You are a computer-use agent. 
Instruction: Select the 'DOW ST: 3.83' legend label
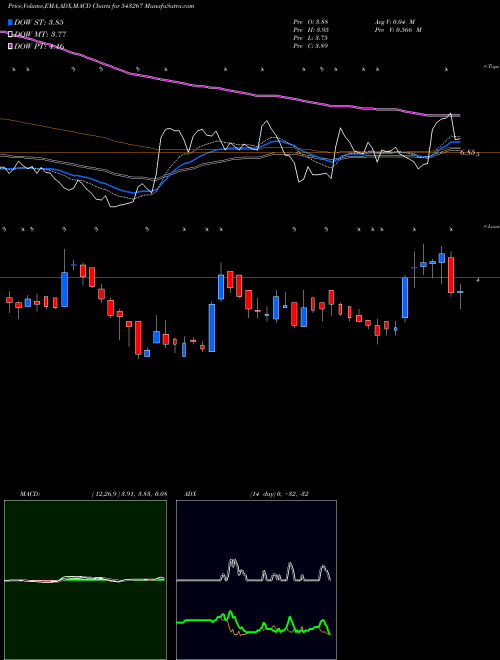click(x=39, y=22)
